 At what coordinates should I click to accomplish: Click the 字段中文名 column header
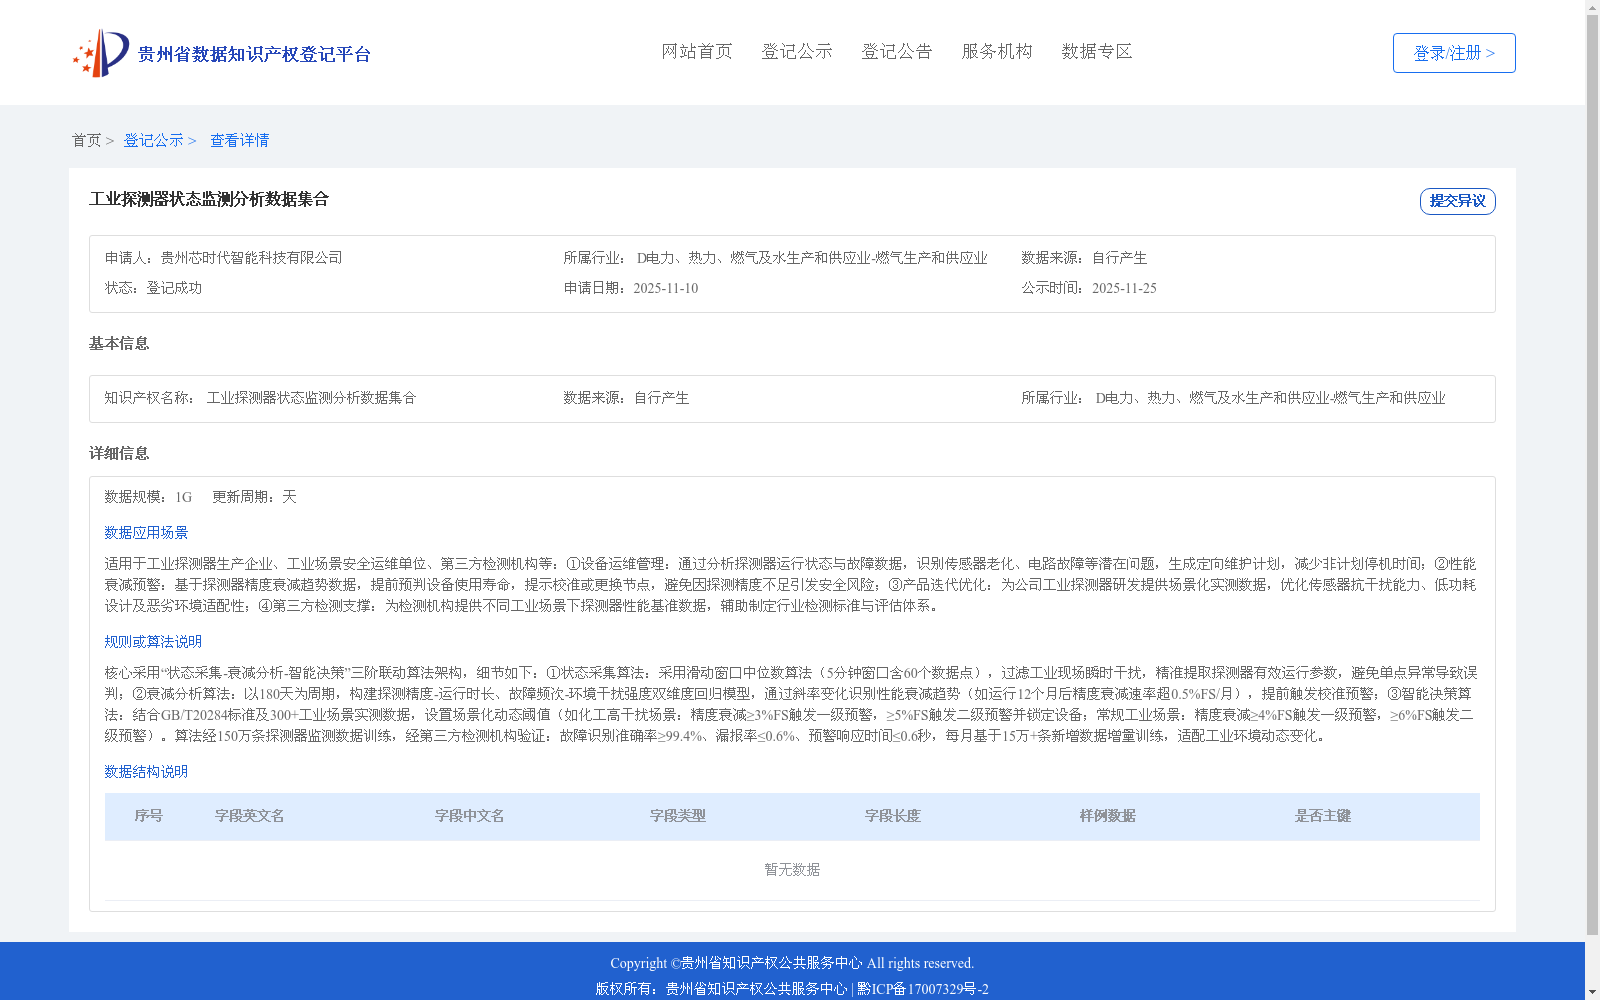pyautogui.click(x=469, y=816)
